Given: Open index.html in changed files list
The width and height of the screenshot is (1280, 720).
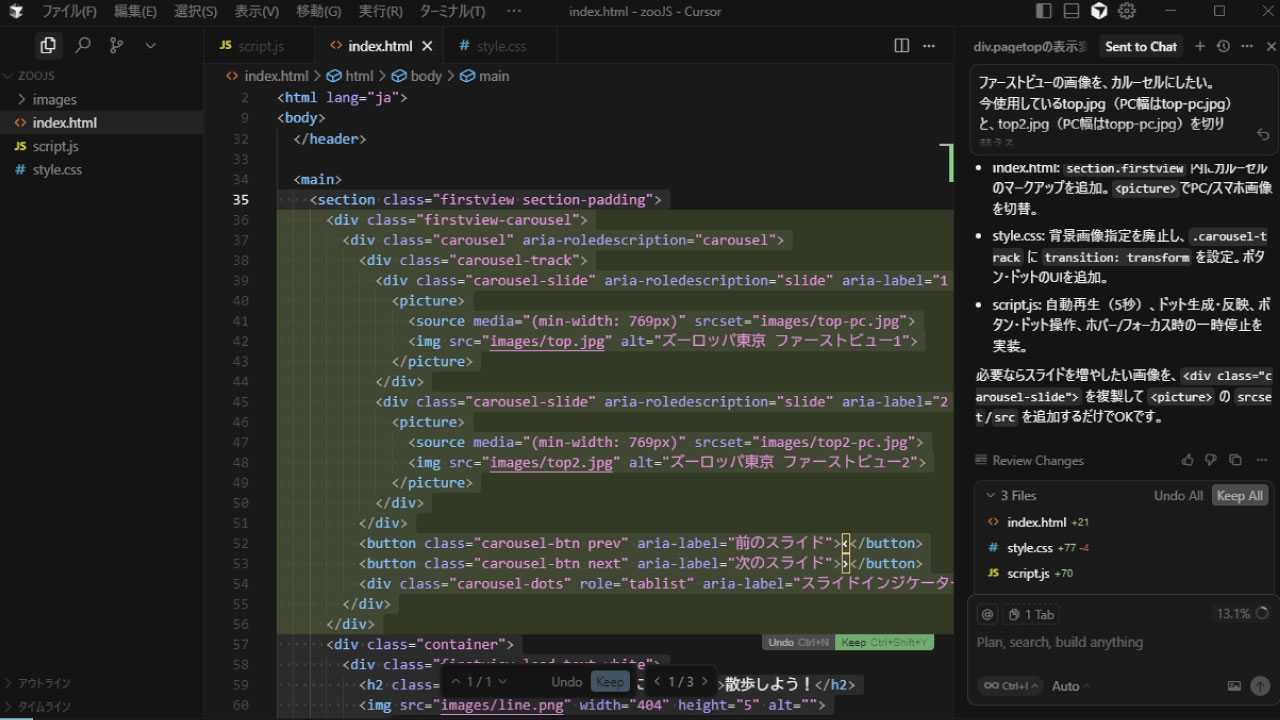Looking at the screenshot, I should point(1125,522).
